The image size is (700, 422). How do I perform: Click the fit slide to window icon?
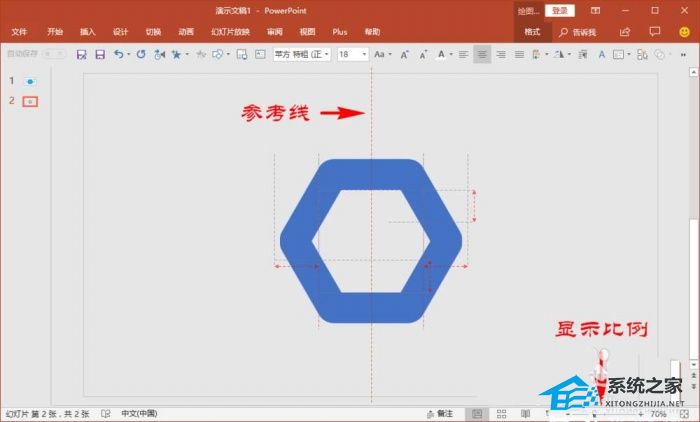pos(684,413)
